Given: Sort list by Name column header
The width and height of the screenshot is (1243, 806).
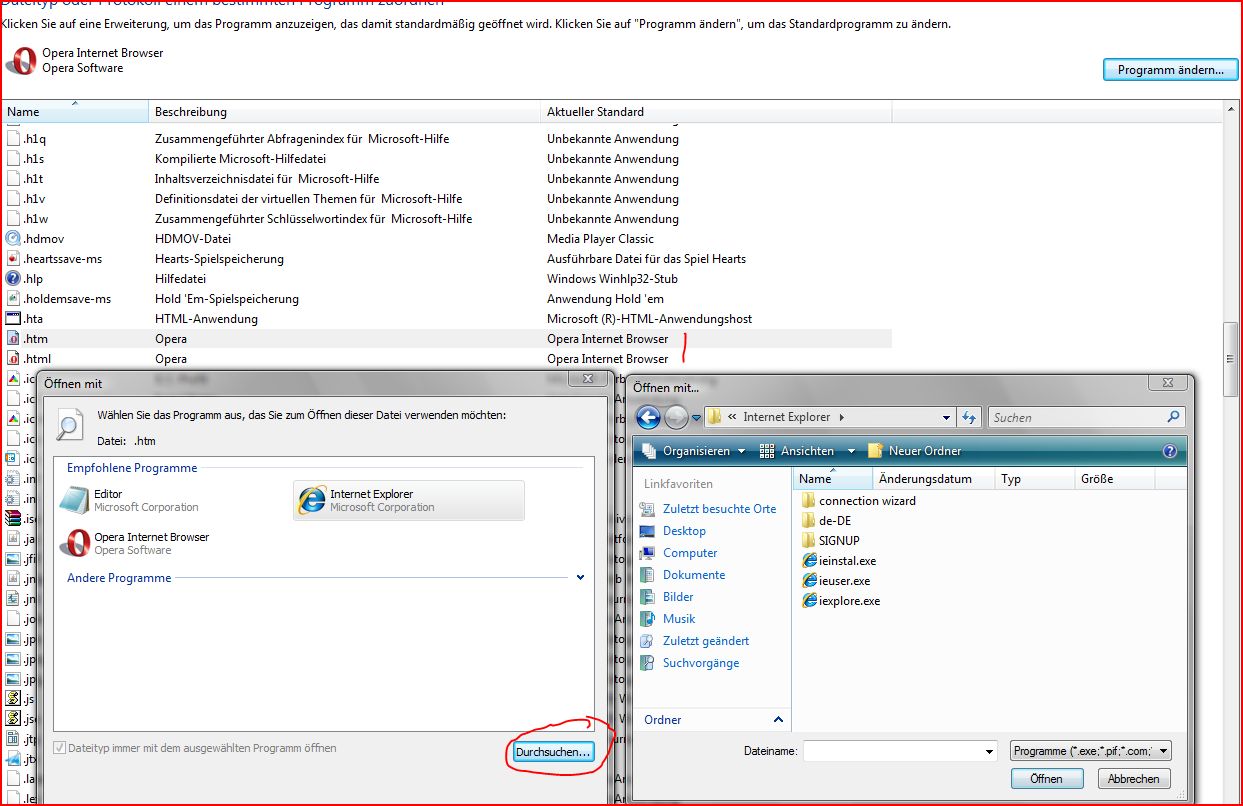Looking at the screenshot, I should click(x=75, y=112).
